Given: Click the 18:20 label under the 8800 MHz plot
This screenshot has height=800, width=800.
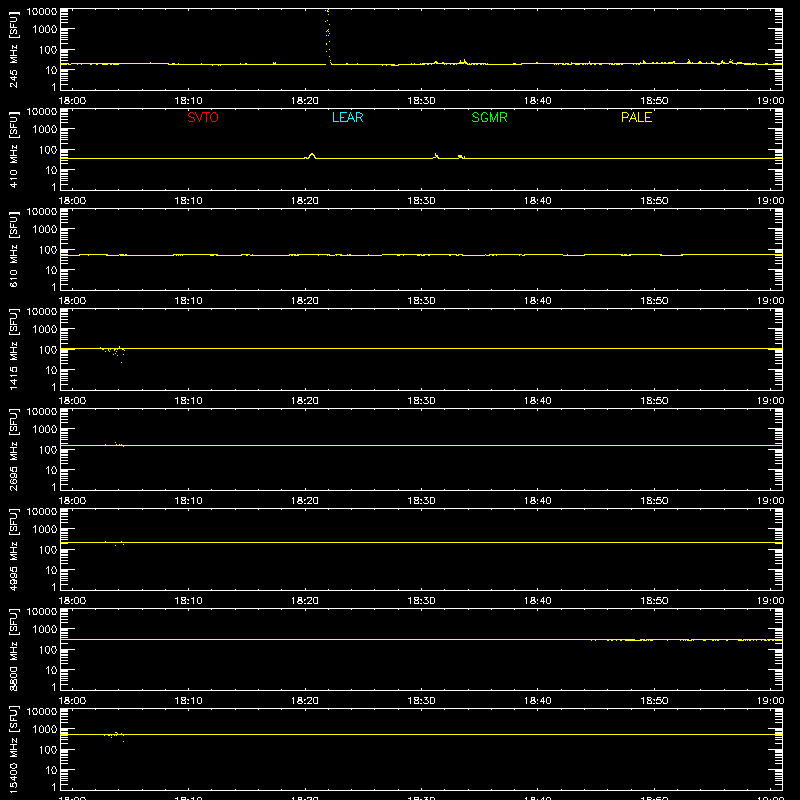Looking at the screenshot, I should point(305,701).
